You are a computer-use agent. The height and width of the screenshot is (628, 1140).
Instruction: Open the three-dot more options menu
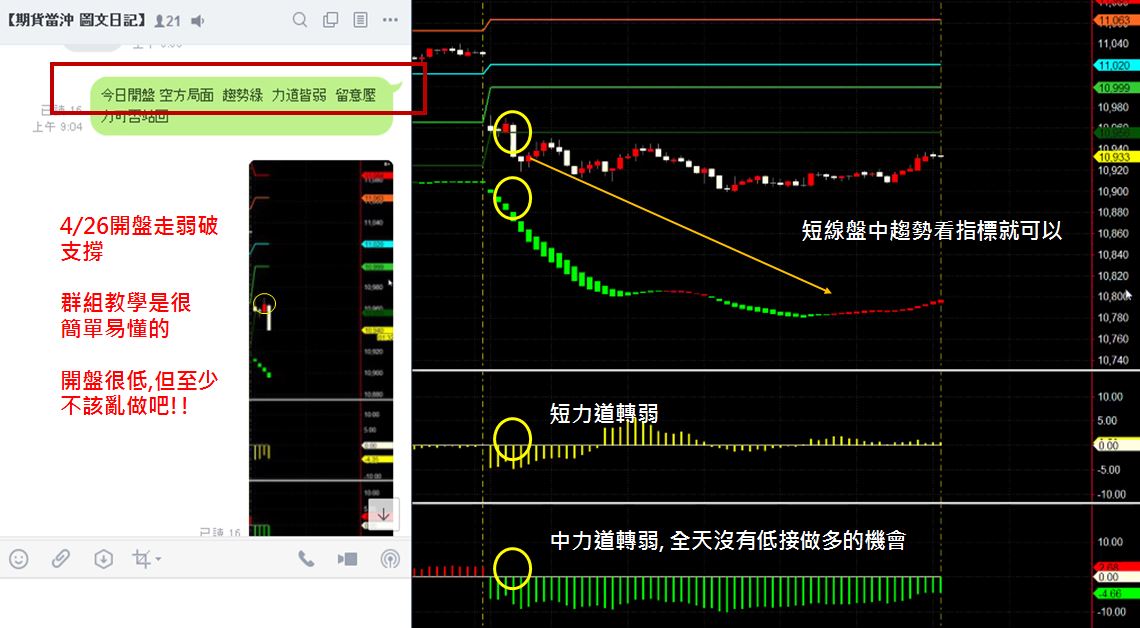390,20
